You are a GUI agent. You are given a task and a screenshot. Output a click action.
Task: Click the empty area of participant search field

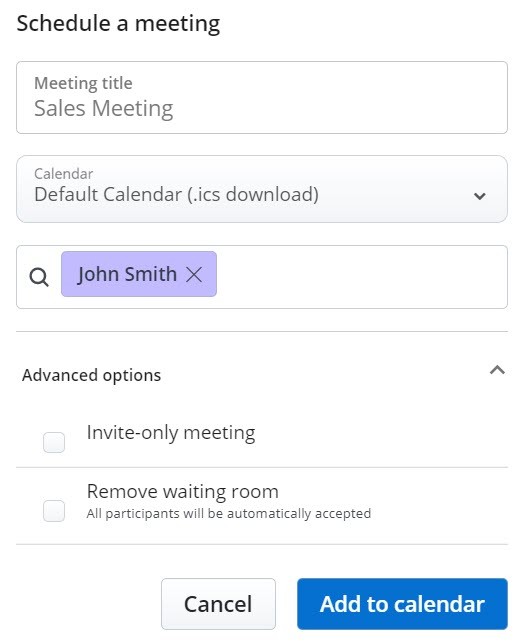(x=360, y=277)
